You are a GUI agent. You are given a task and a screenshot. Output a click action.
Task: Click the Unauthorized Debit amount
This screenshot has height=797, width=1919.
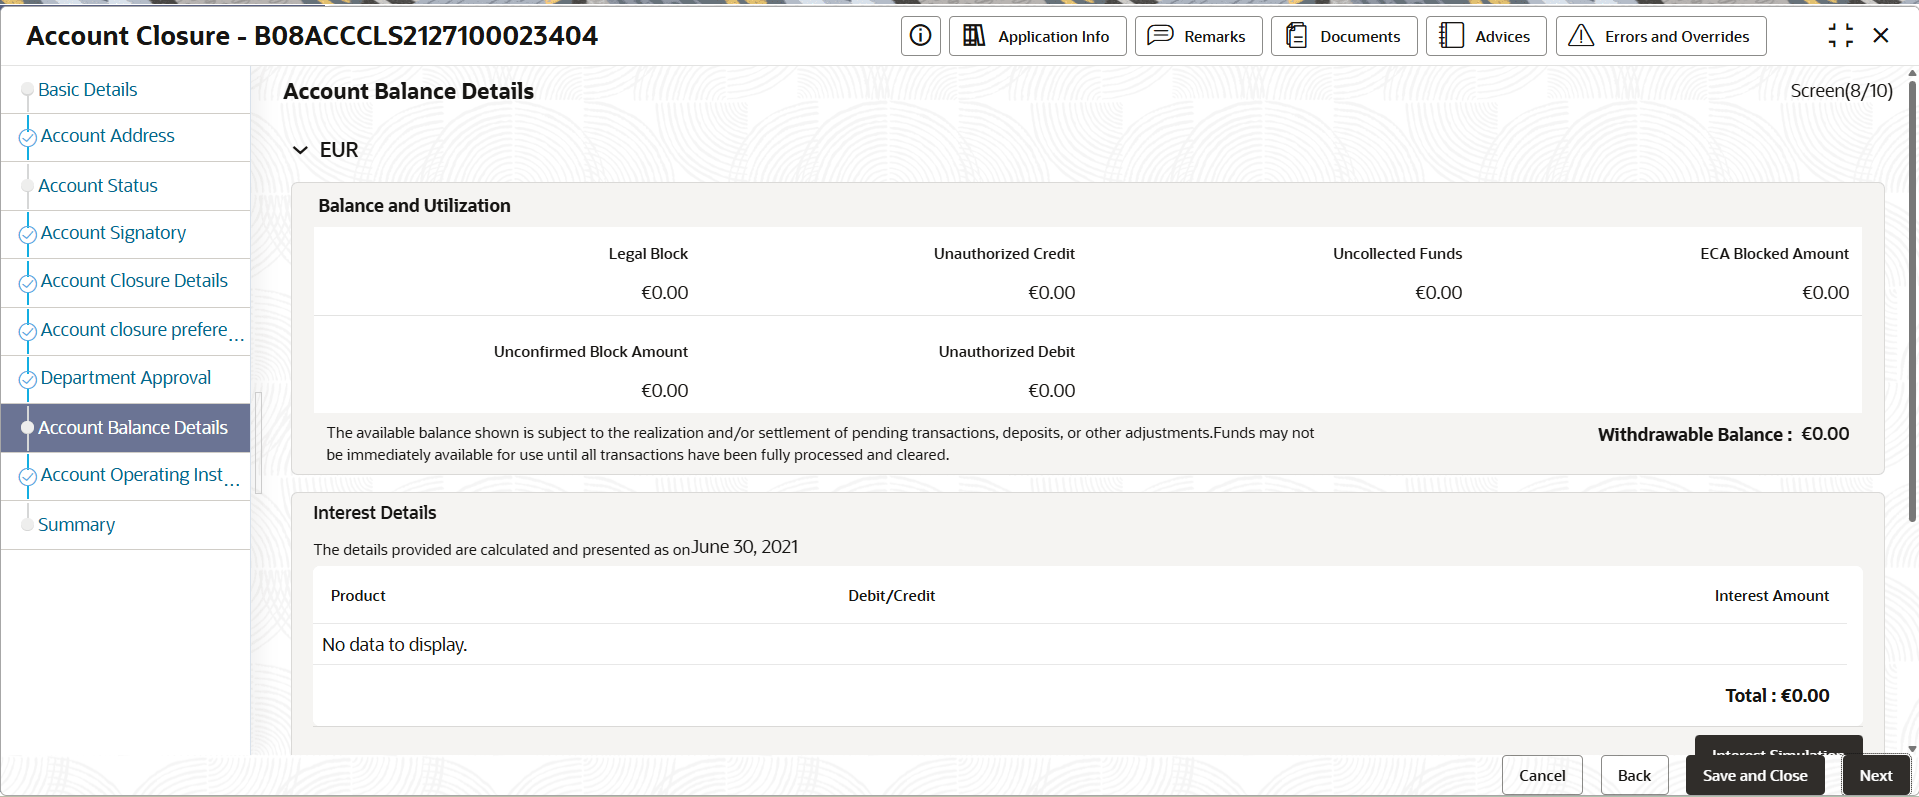pos(1052,391)
